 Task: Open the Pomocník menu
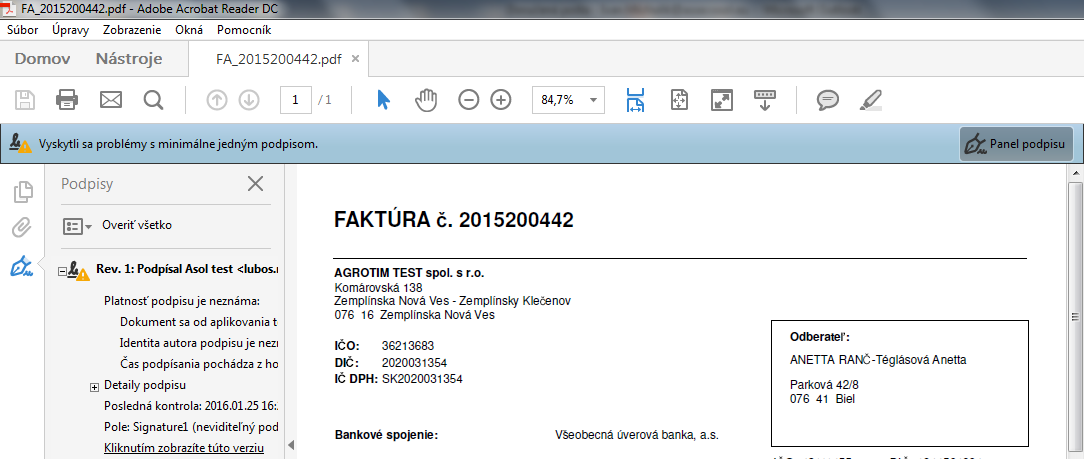point(244,30)
